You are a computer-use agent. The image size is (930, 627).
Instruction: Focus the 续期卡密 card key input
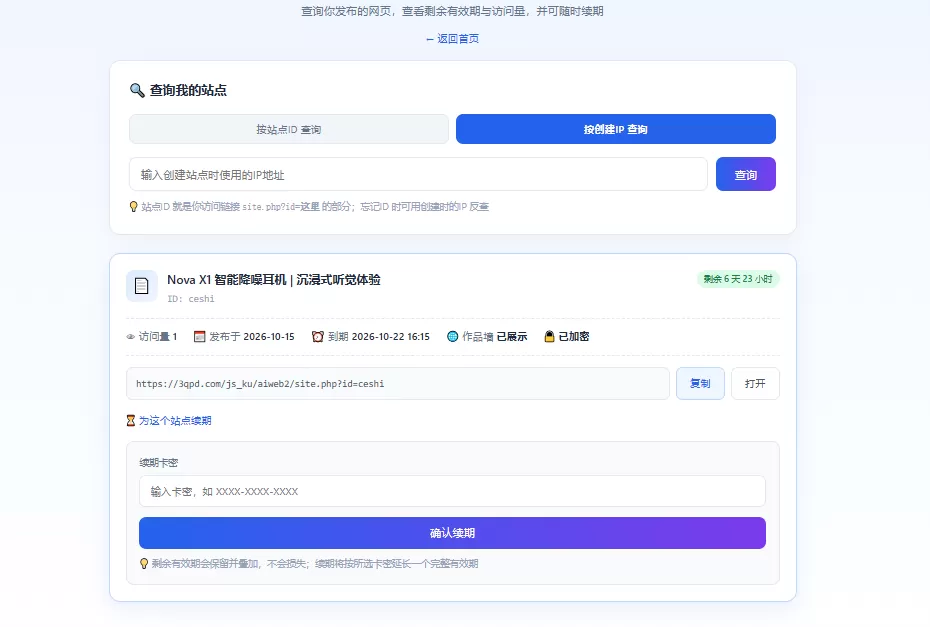point(453,491)
